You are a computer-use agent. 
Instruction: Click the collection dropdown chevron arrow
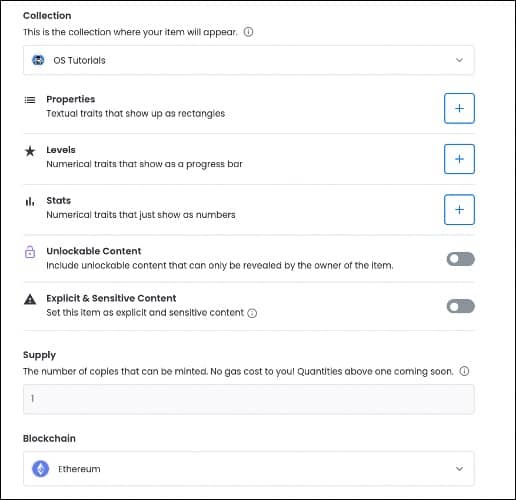[x=459, y=60]
